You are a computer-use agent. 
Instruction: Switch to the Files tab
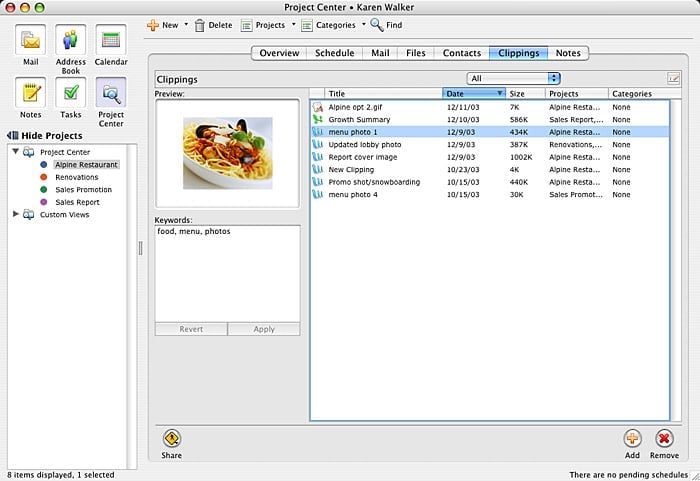coord(416,53)
